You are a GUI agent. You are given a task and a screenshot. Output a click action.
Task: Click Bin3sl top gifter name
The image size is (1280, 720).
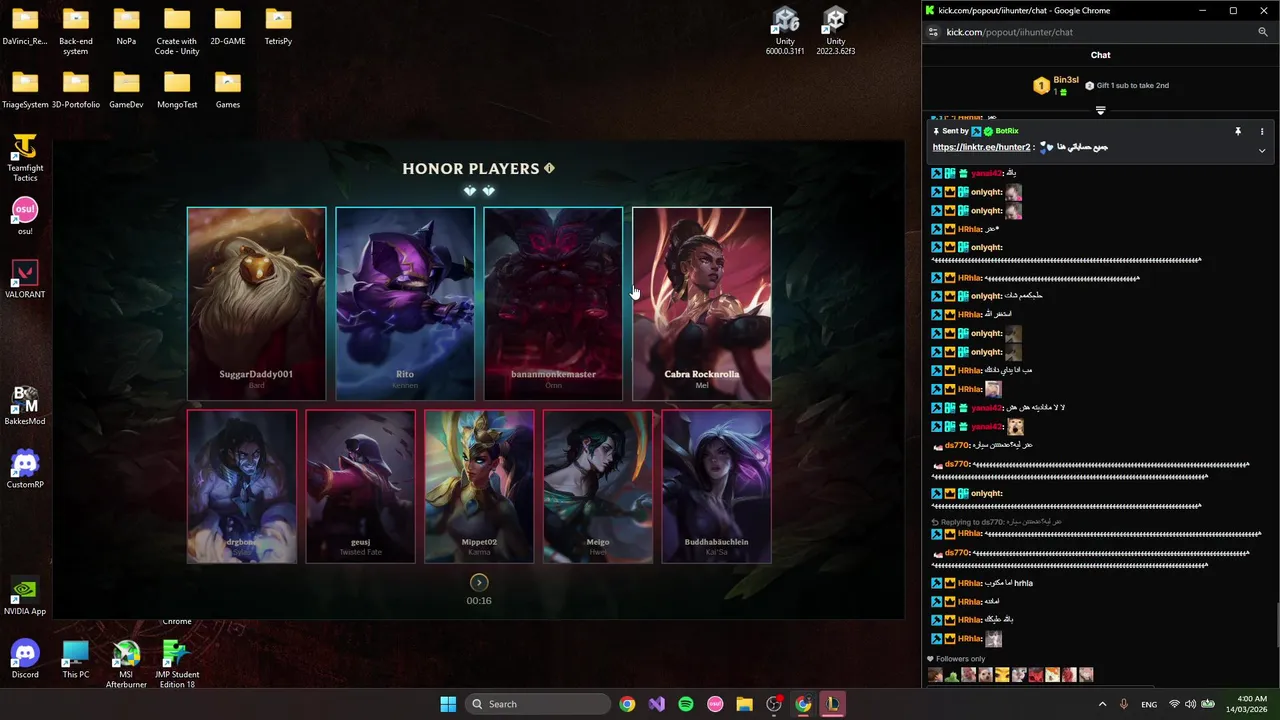(x=1066, y=80)
